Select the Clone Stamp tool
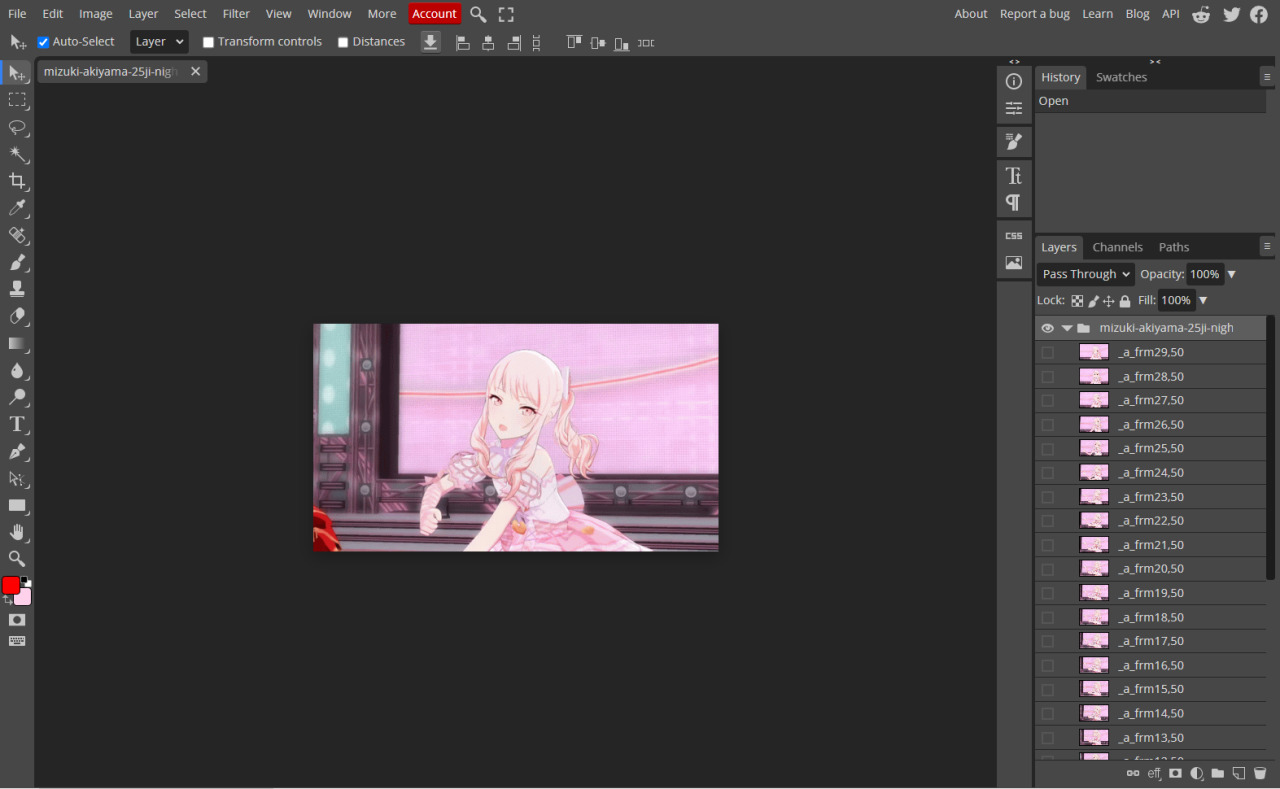This screenshot has width=1280, height=789. pyautogui.click(x=17, y=289)
